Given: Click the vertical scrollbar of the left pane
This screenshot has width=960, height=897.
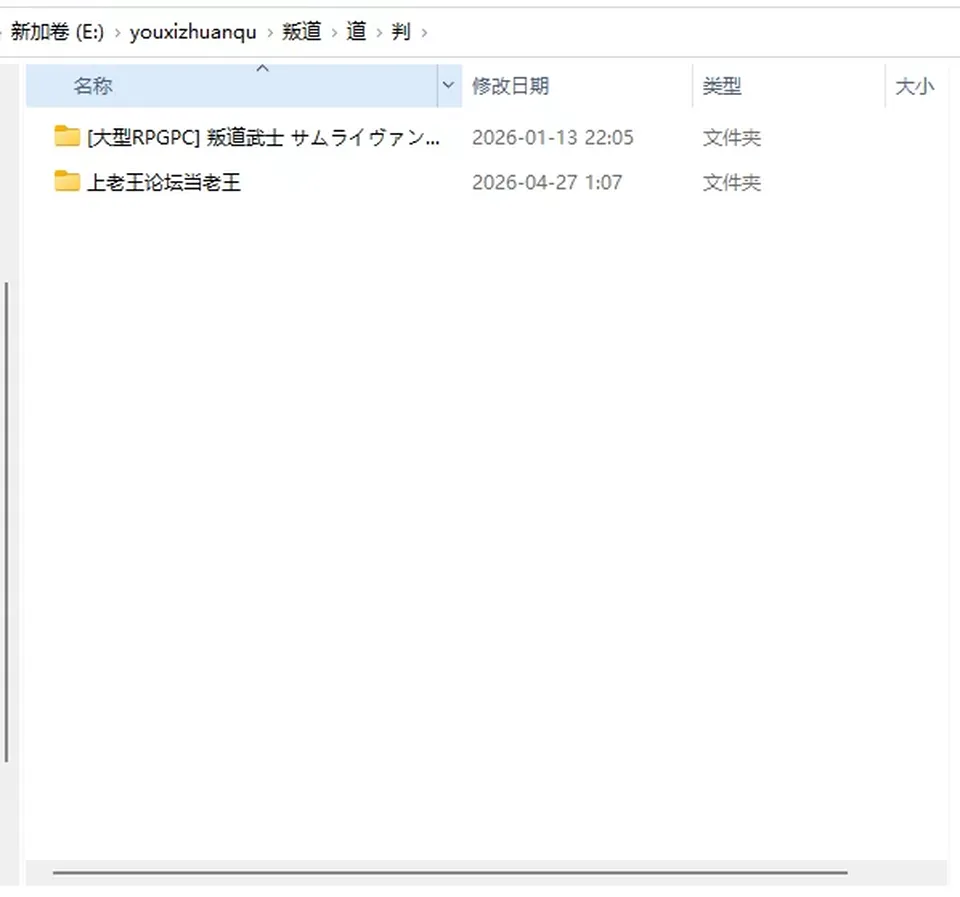Looking at the screenshot, I should coord(7,522).
